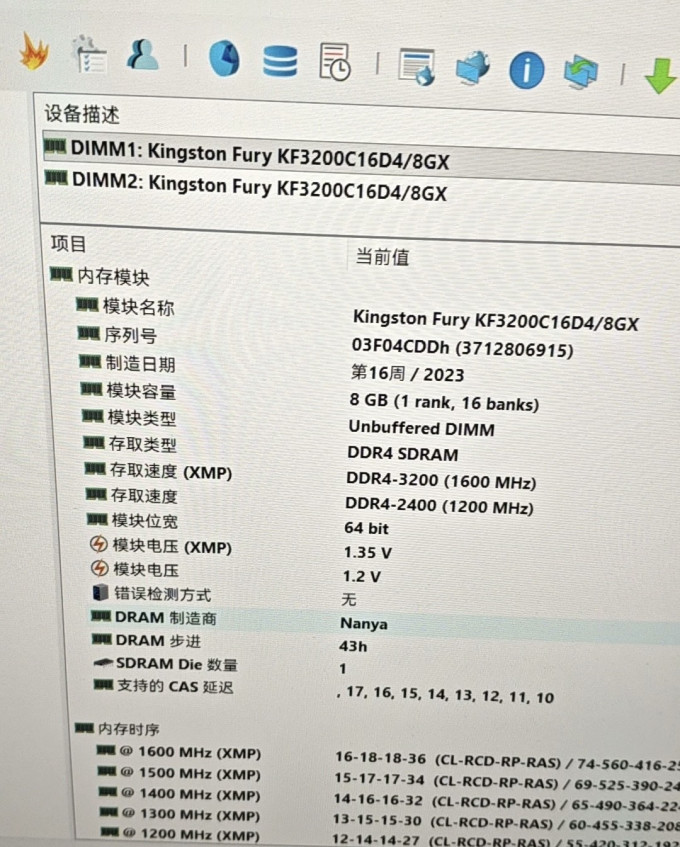
Task: Click the monitors with green refresh arrows
Action: point(581,72)
